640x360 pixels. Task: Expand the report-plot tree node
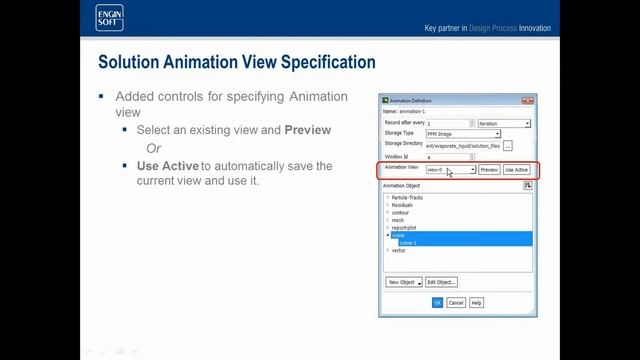387,228
